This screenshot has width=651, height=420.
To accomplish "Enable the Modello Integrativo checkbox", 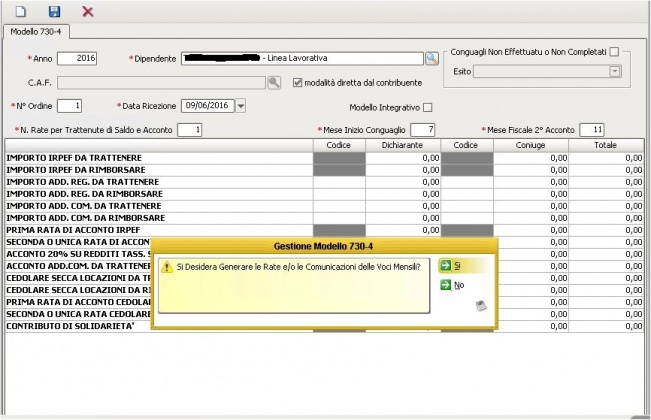I will click(x=428, y=108).
